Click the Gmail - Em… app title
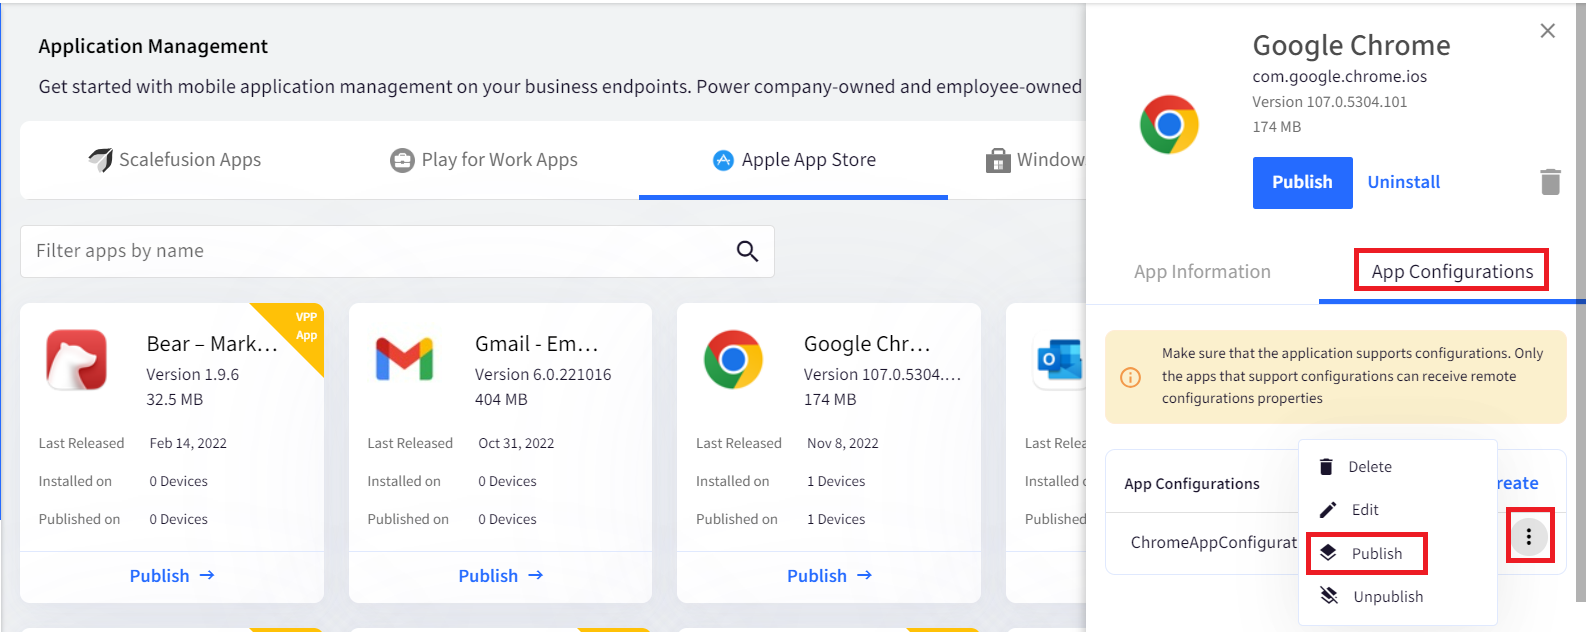The image size is (1586, 632). 536,344
